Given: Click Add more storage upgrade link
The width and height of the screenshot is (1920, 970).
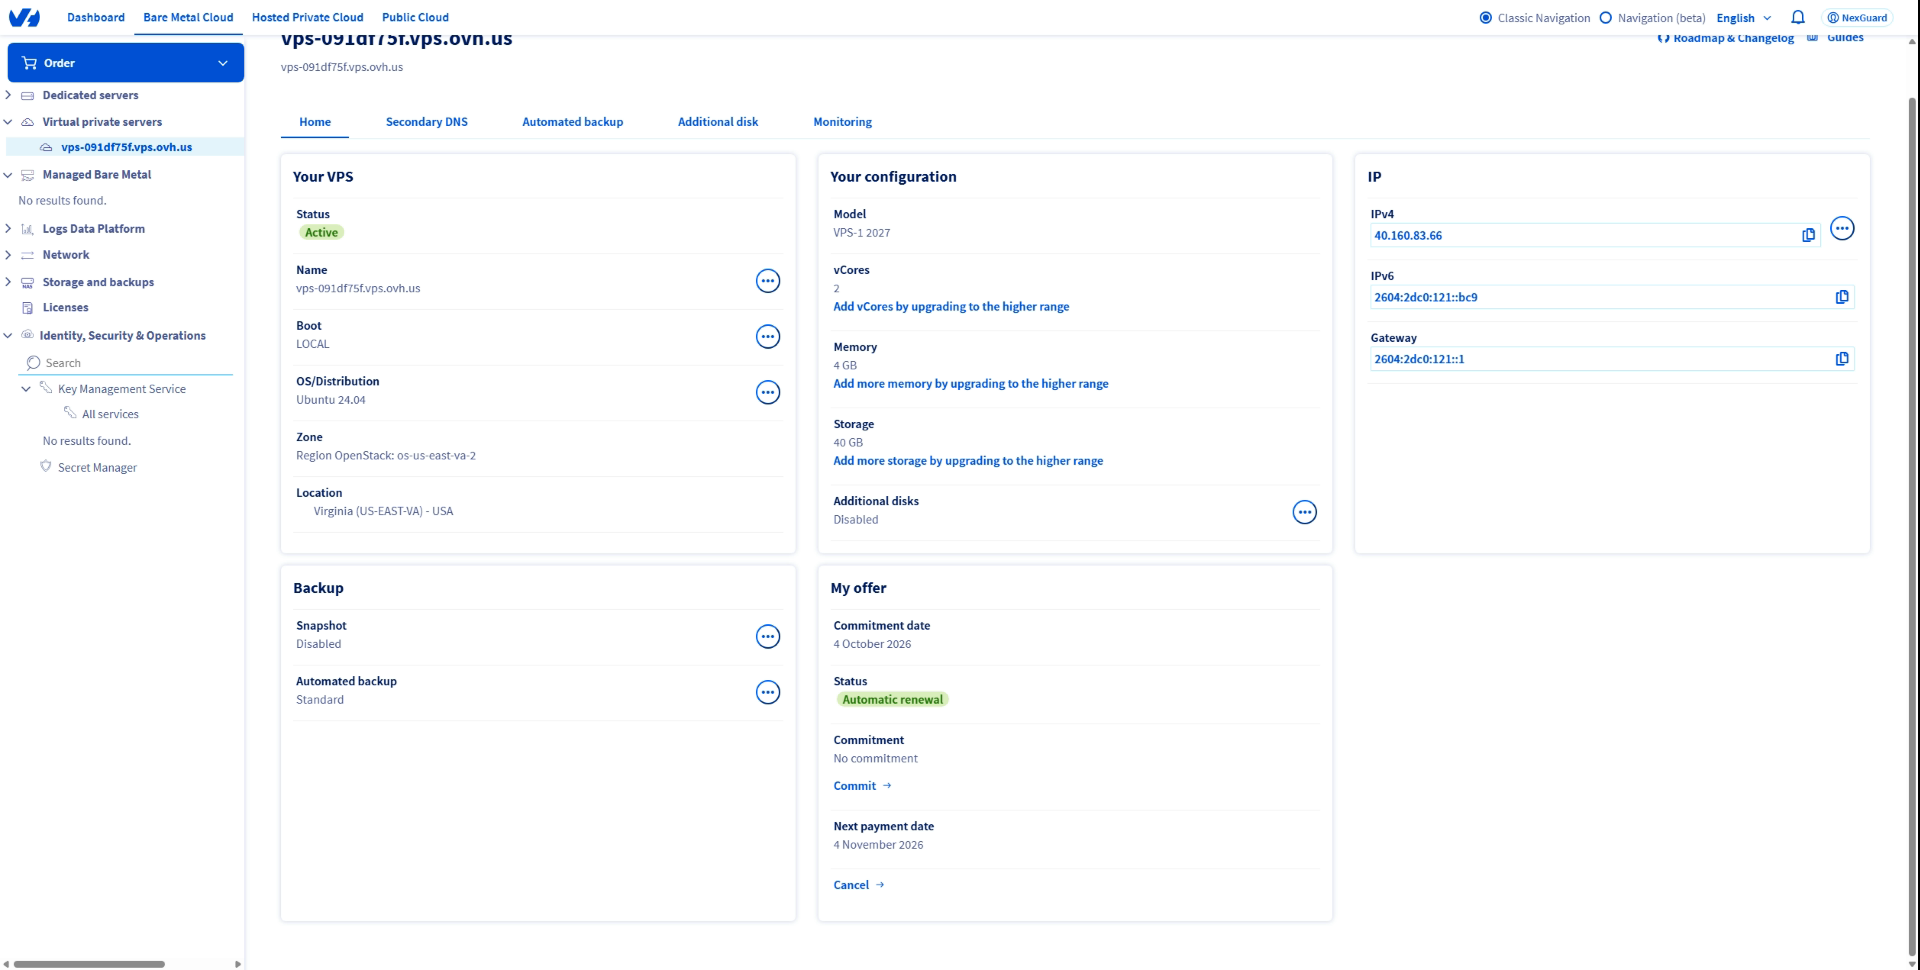Looking at the screenshot, I should [968, 461].
